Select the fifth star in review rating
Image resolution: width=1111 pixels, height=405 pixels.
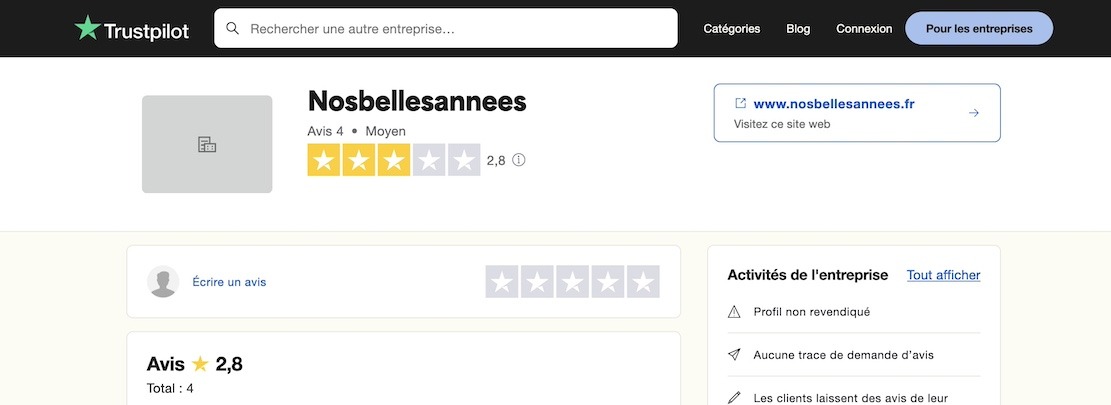pos(643,282)
